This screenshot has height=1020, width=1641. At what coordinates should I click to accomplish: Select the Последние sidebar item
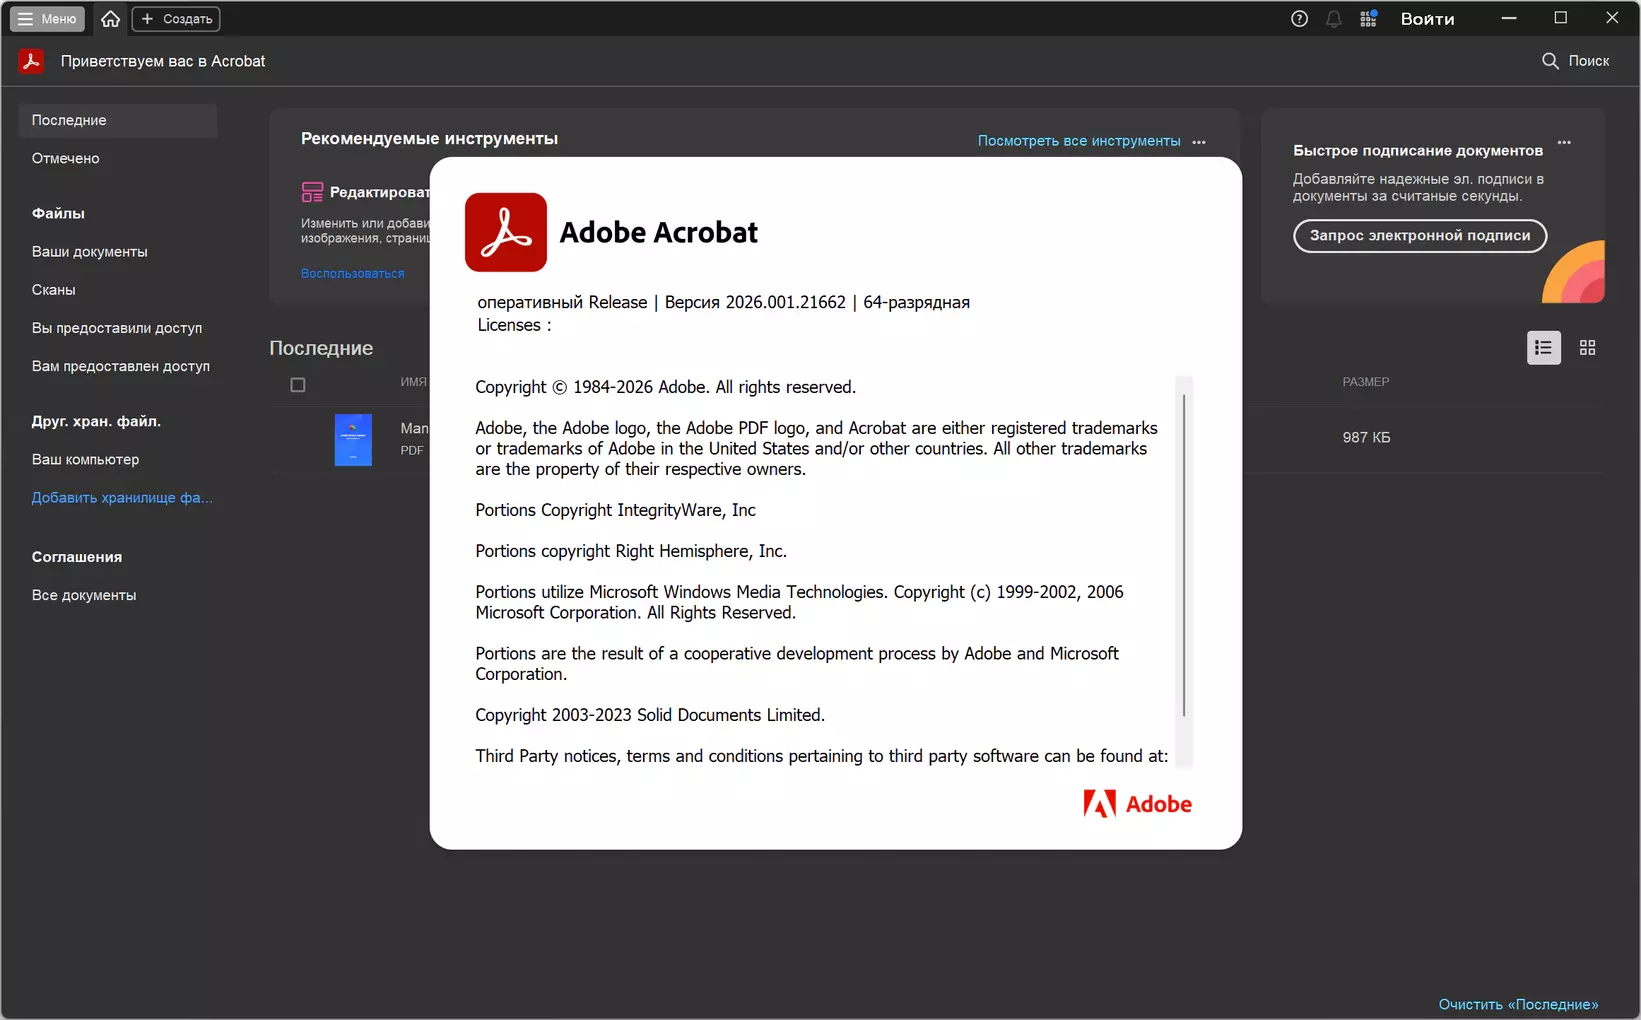118,120
